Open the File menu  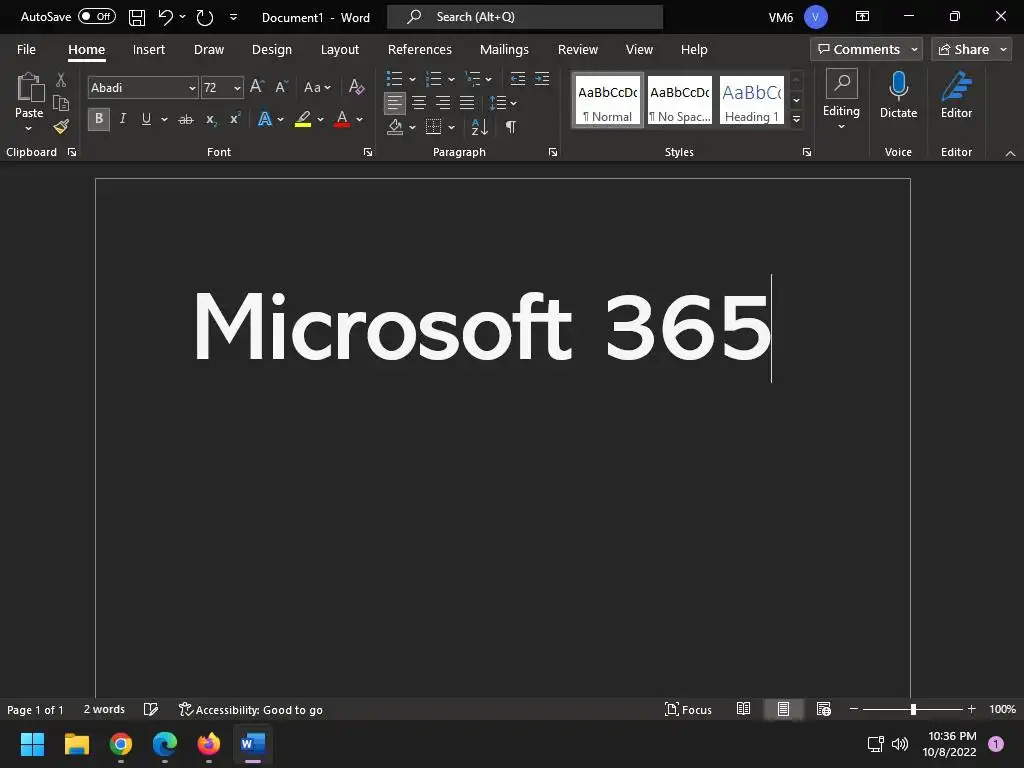(26, 49)
